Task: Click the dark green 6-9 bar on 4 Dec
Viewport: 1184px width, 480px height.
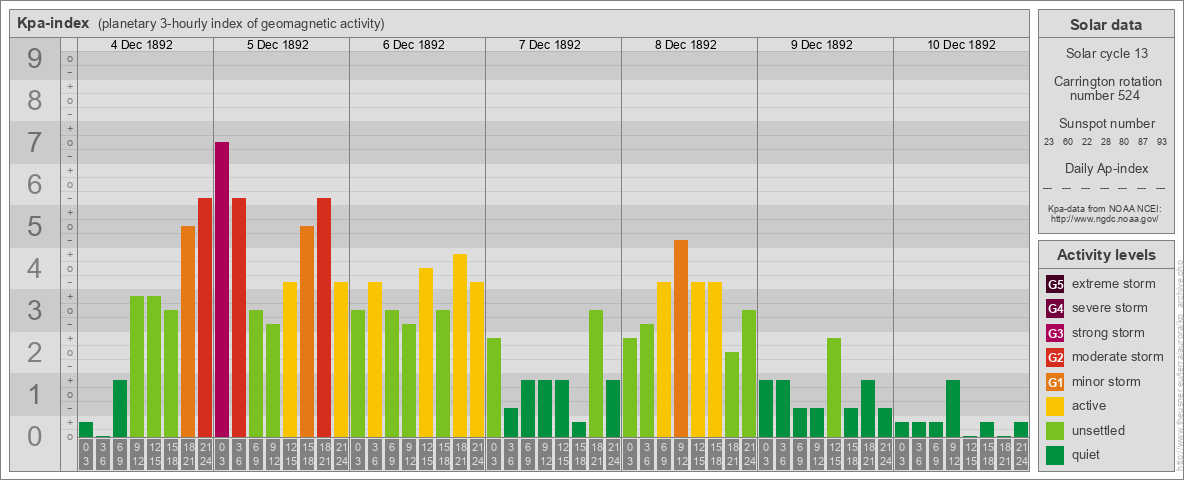Action: click(120, 408)
